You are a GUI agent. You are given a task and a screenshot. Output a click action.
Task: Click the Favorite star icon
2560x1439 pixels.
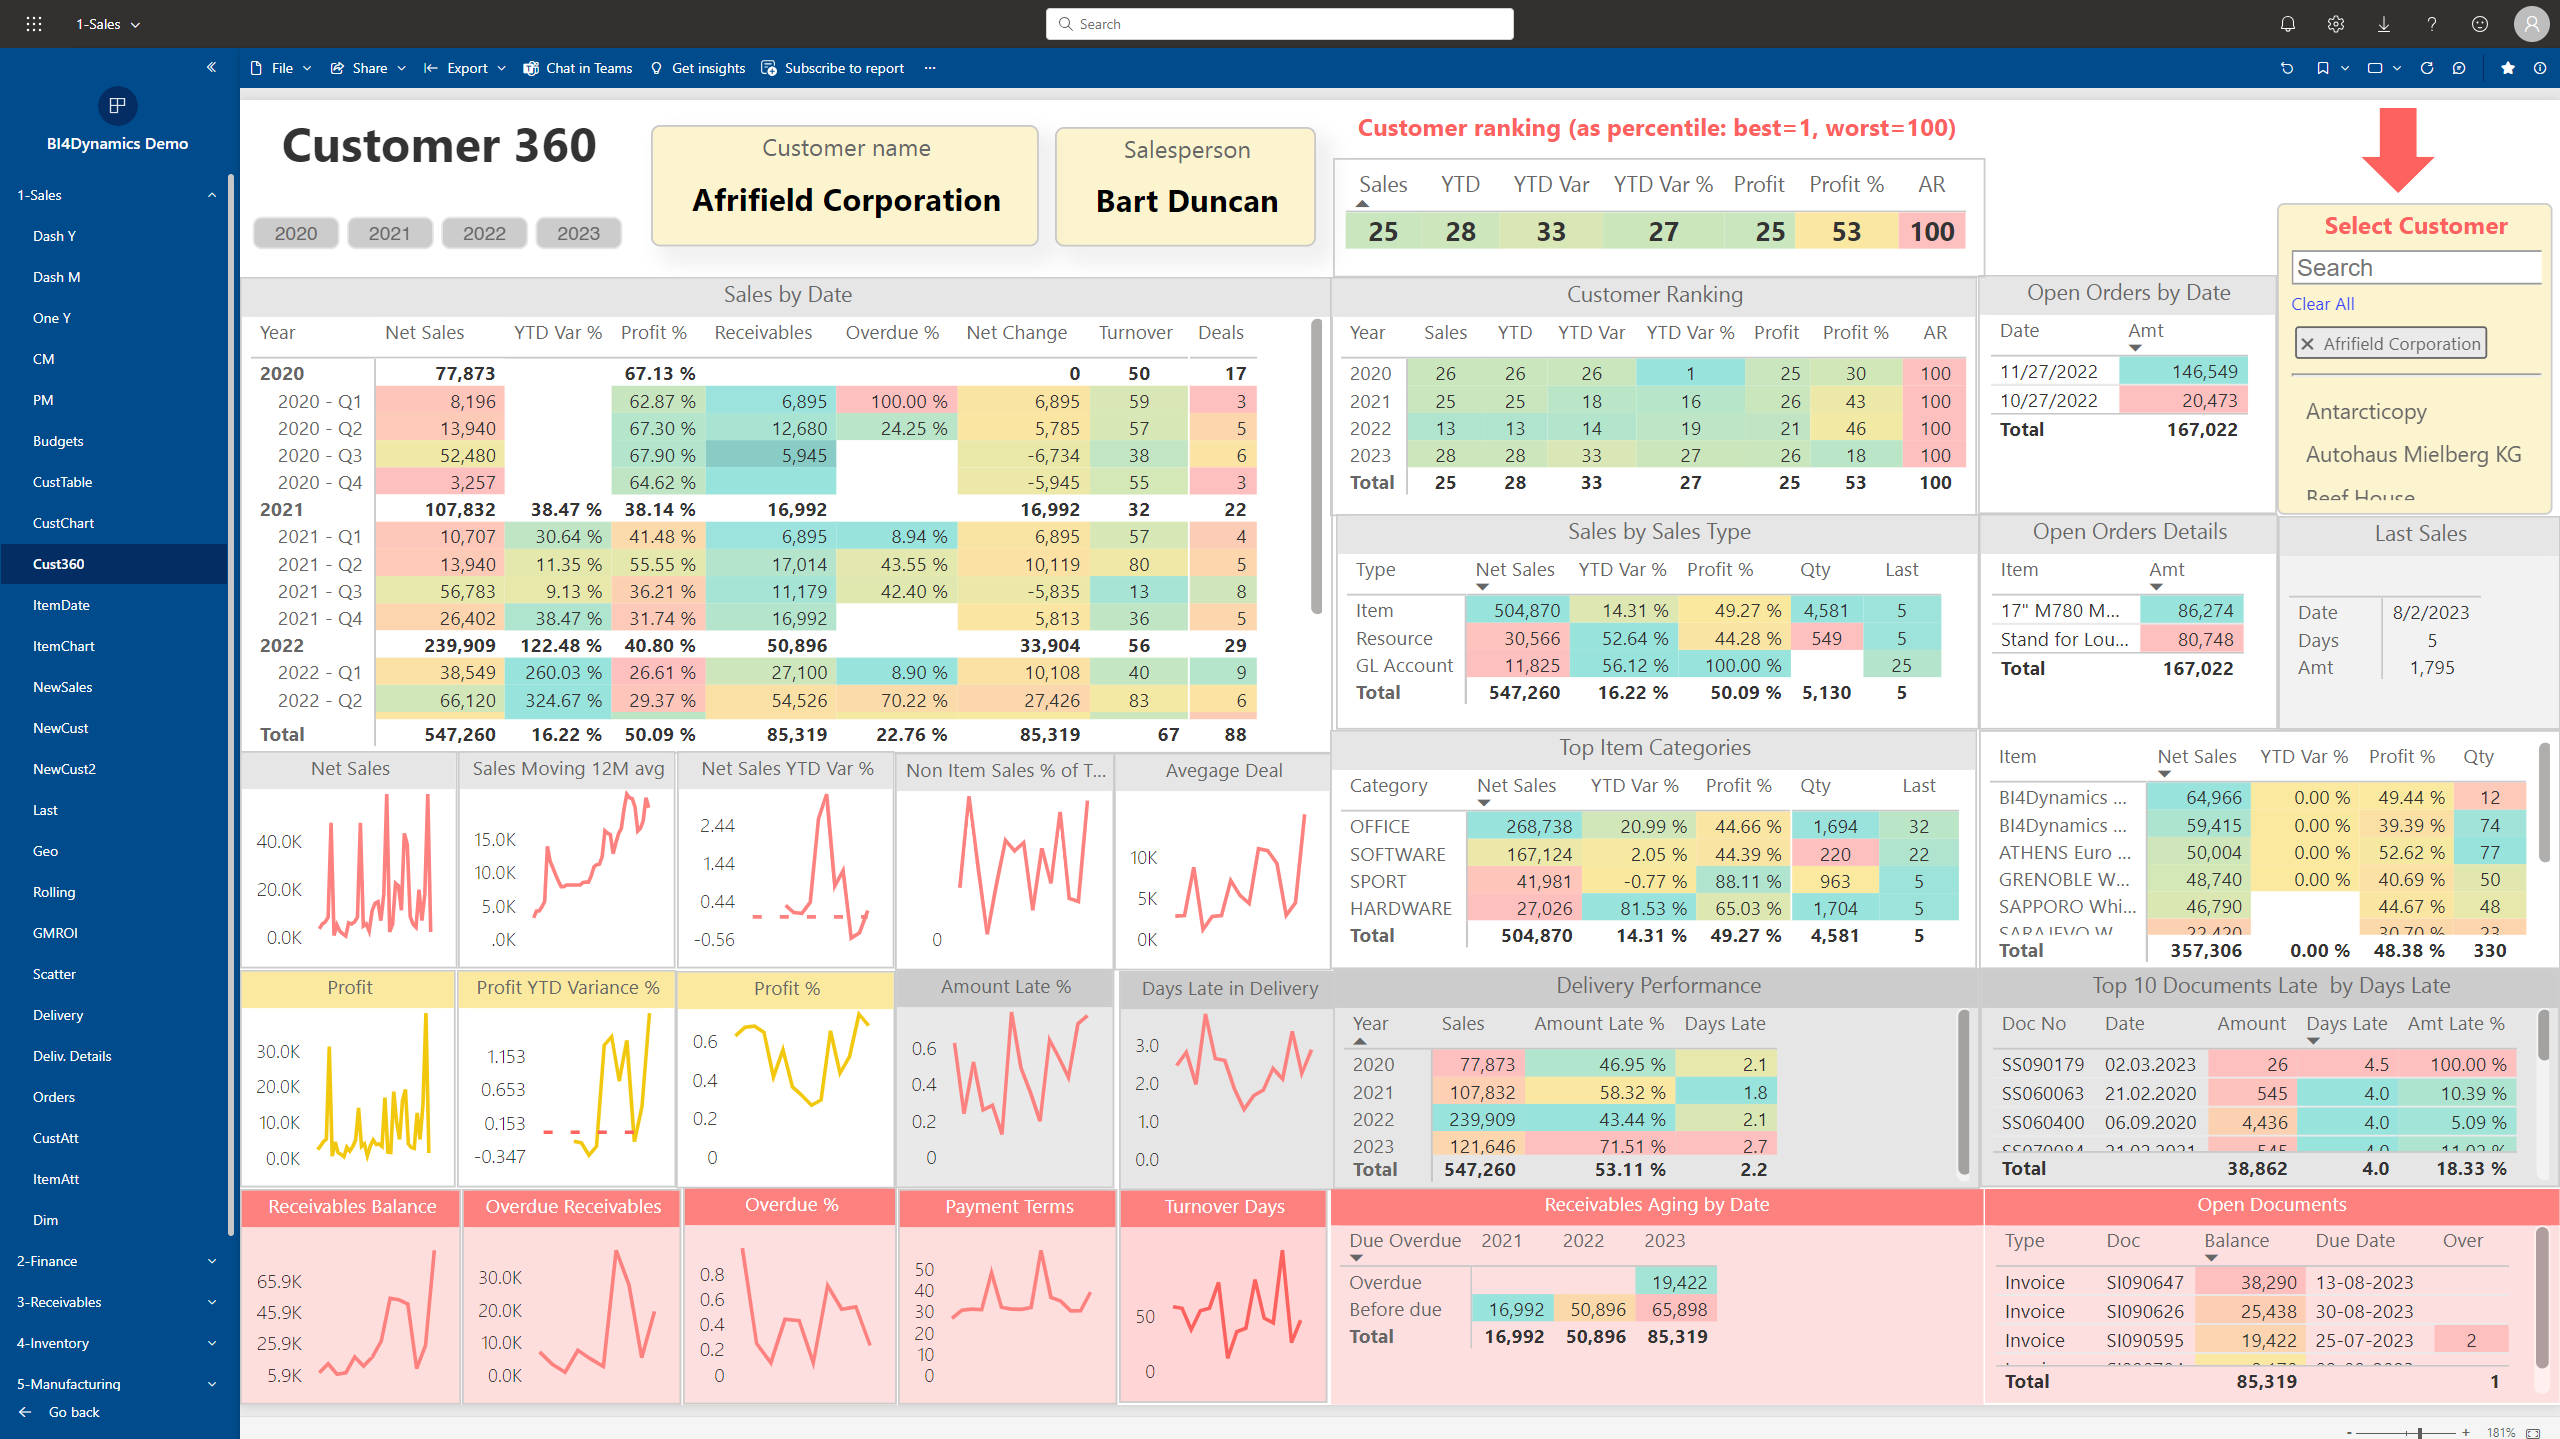click(x=2507, y=68)
